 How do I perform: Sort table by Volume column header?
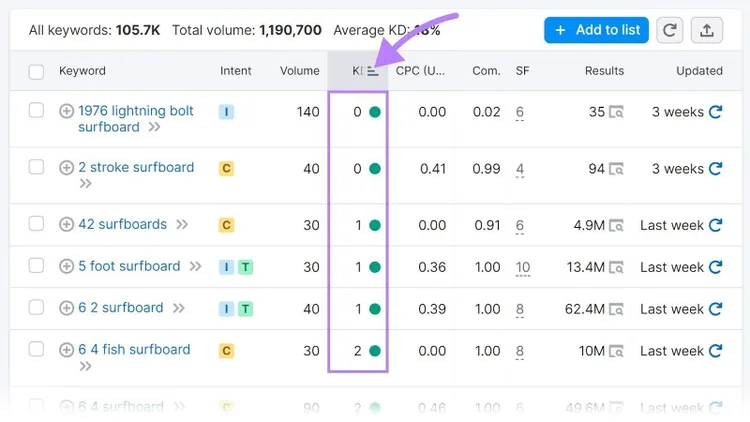point(299,71)
